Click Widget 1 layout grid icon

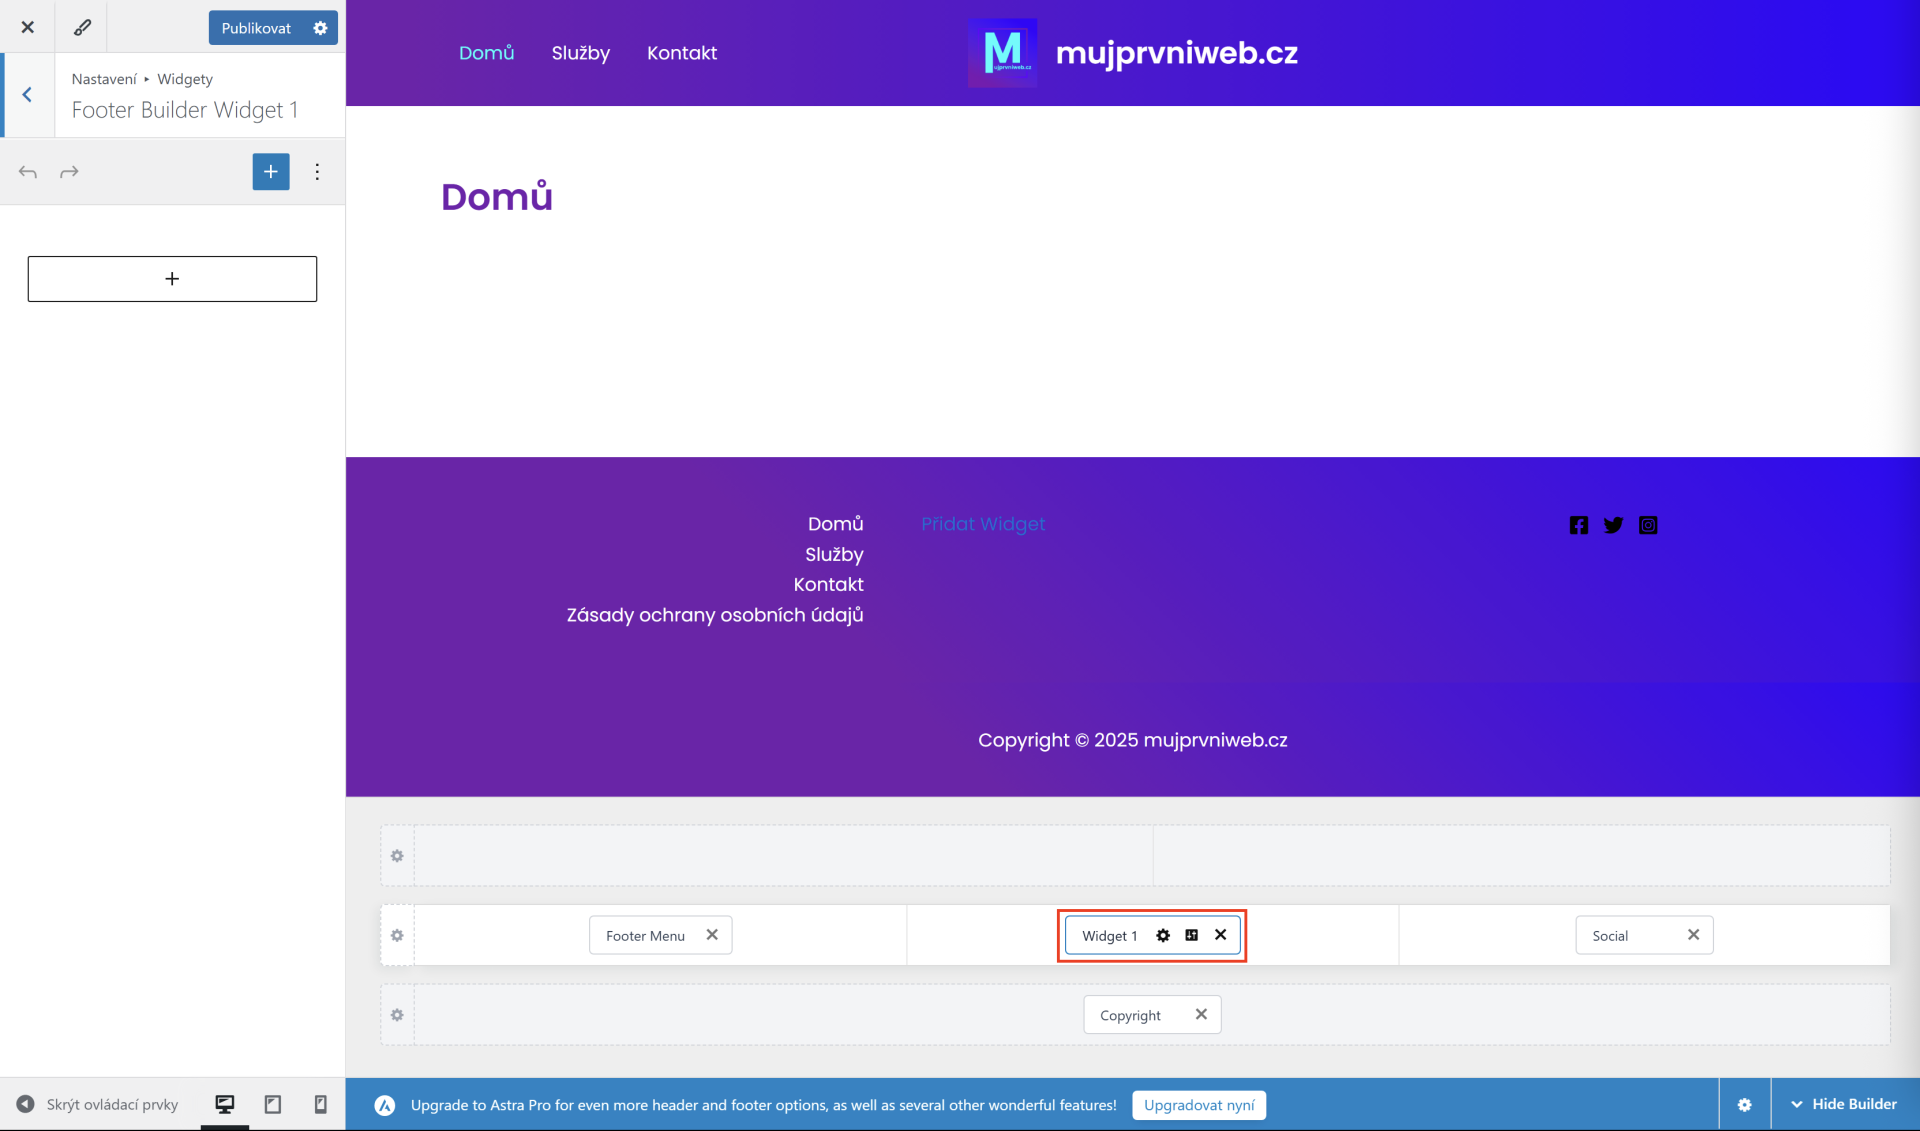[x=1191, y=935]
